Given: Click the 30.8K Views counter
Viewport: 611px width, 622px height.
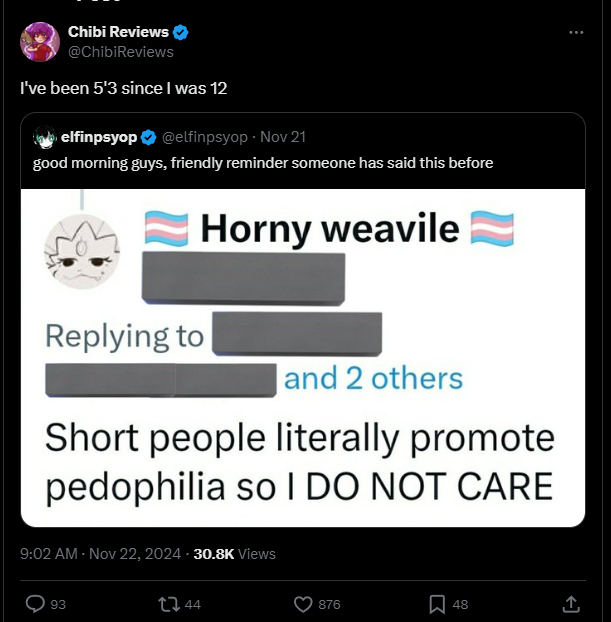Looking at the screenshot, I should tap(234, 553).
